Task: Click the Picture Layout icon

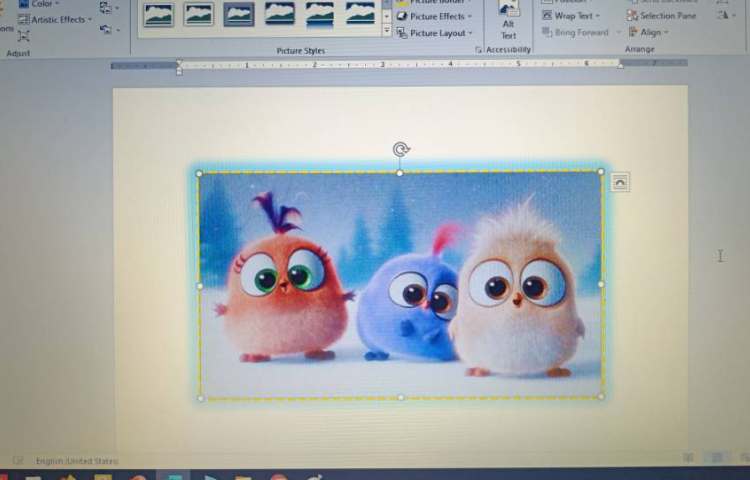Action: tap(402, 33)
